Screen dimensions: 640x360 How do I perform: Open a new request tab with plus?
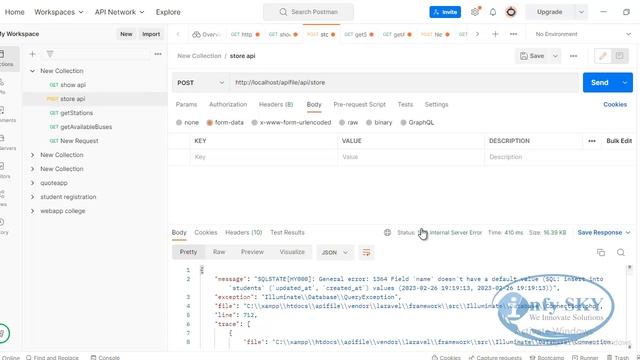[495, 34]
